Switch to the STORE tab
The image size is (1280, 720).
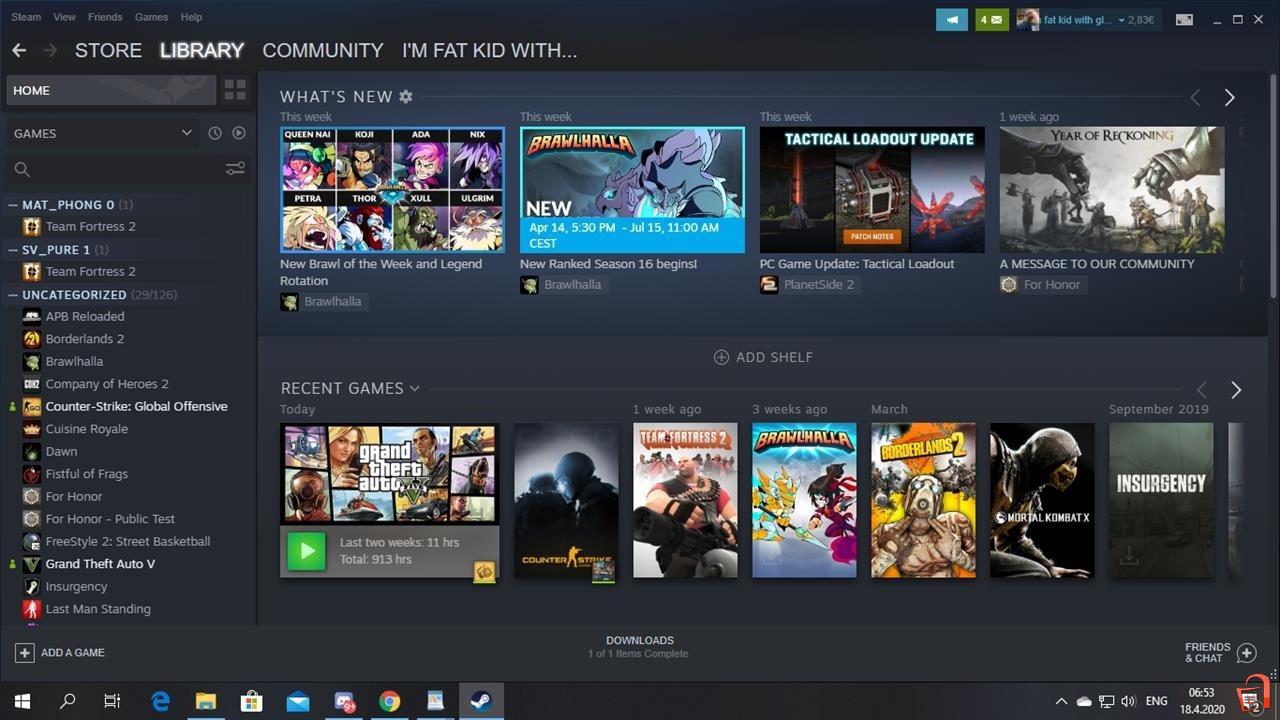click(108, 50)
